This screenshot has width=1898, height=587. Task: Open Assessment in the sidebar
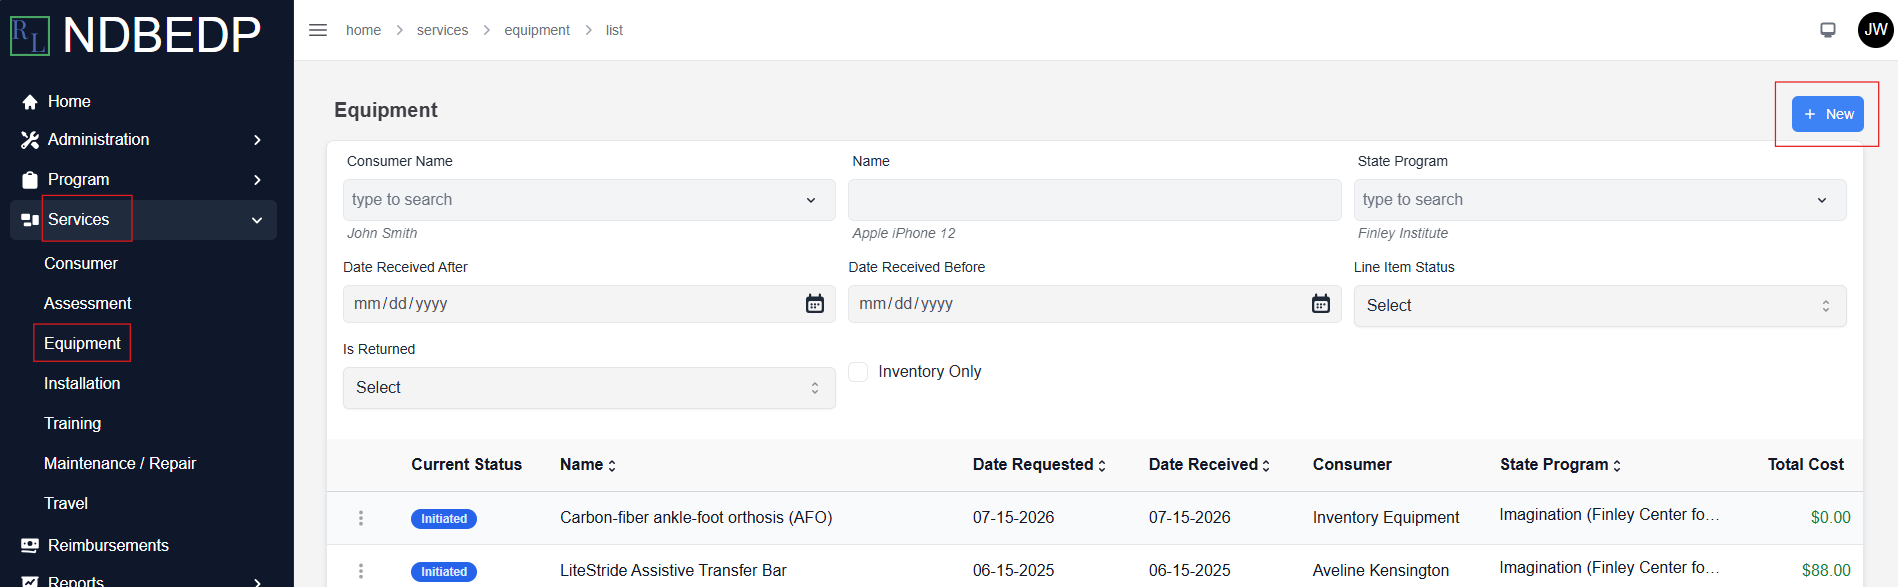pos(88,304)
